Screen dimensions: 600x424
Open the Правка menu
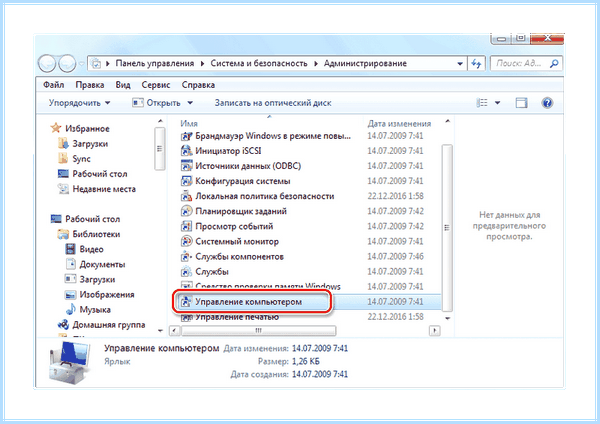(x=90, y=85)
